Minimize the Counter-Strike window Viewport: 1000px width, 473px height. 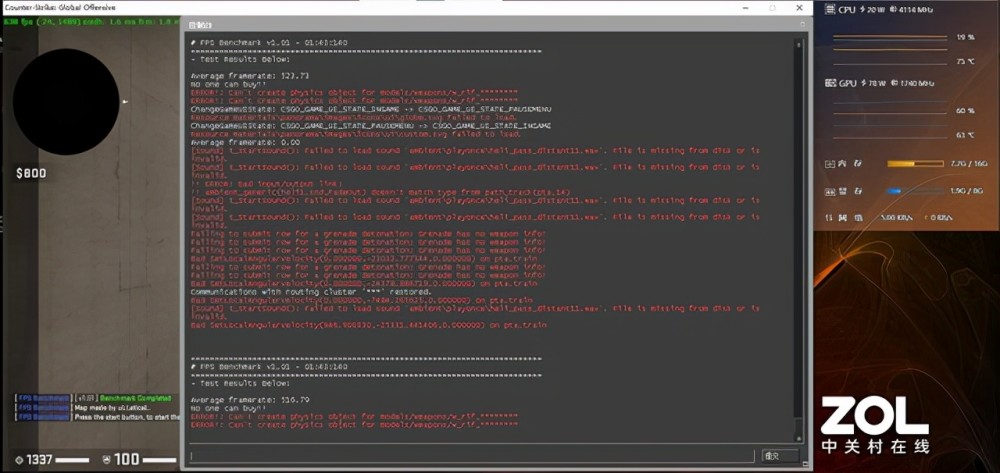tap(746, 8)
